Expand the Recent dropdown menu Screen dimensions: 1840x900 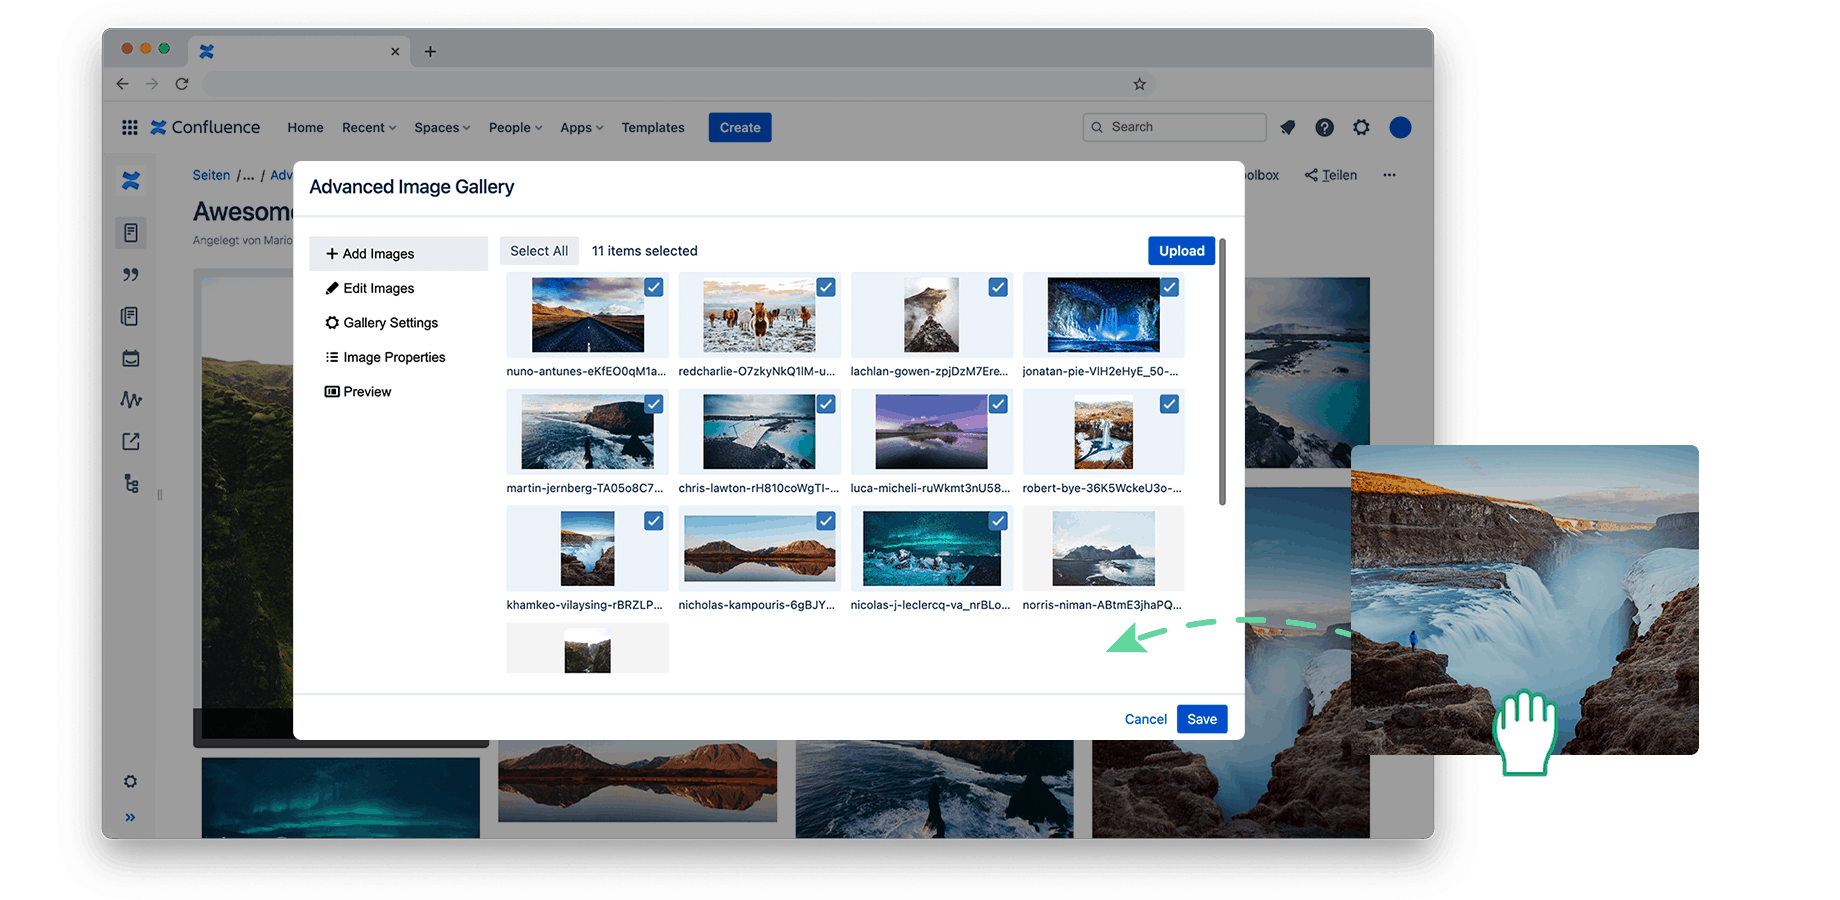[x=369, y=128]
